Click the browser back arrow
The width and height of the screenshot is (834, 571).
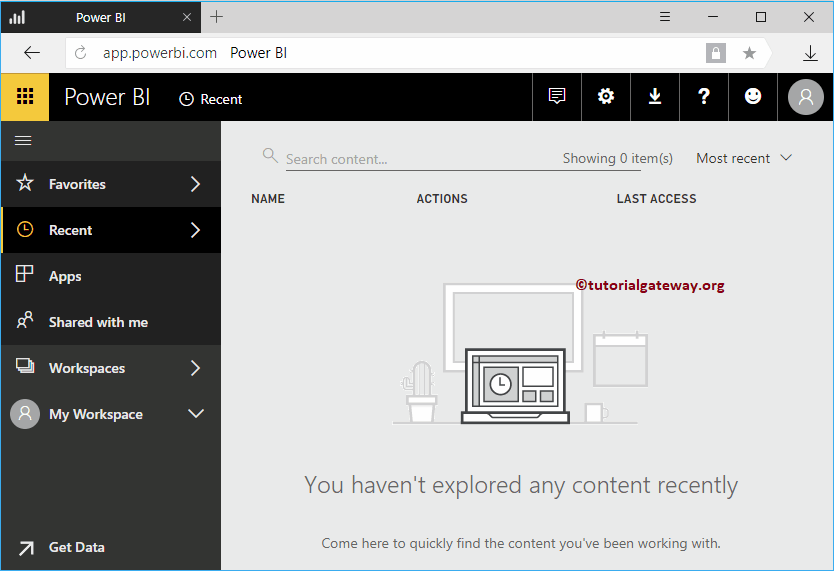tap(32, 52)
